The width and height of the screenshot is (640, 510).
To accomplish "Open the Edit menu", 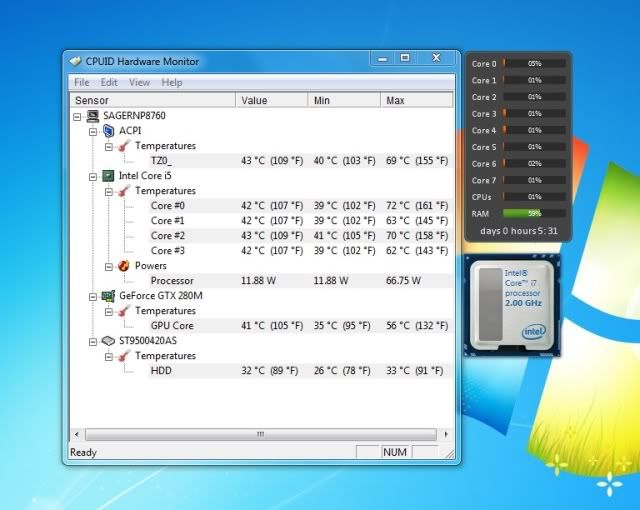I will [x=109, y=82].
